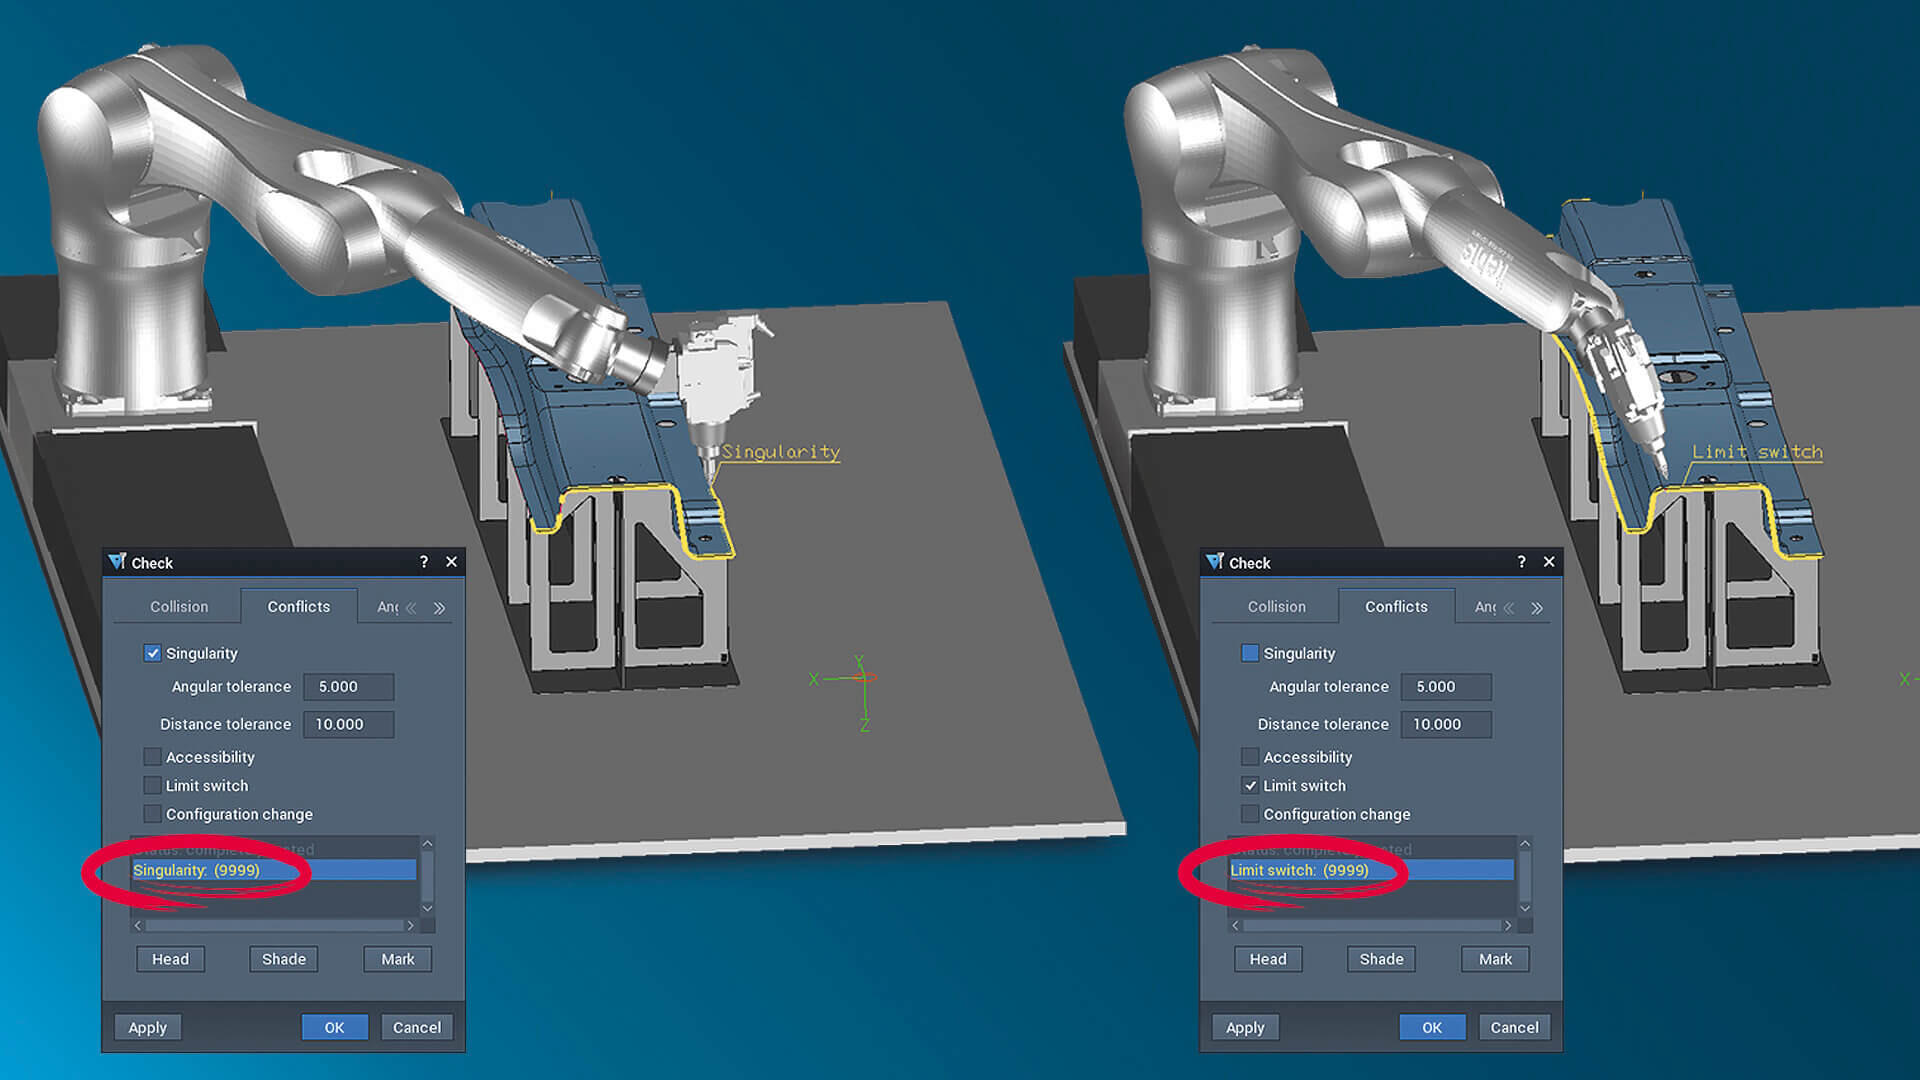The width and height of the screenshot is (1920, 1080).
Task: Click Mark button in right dialog
Action: pos(1495,959)
